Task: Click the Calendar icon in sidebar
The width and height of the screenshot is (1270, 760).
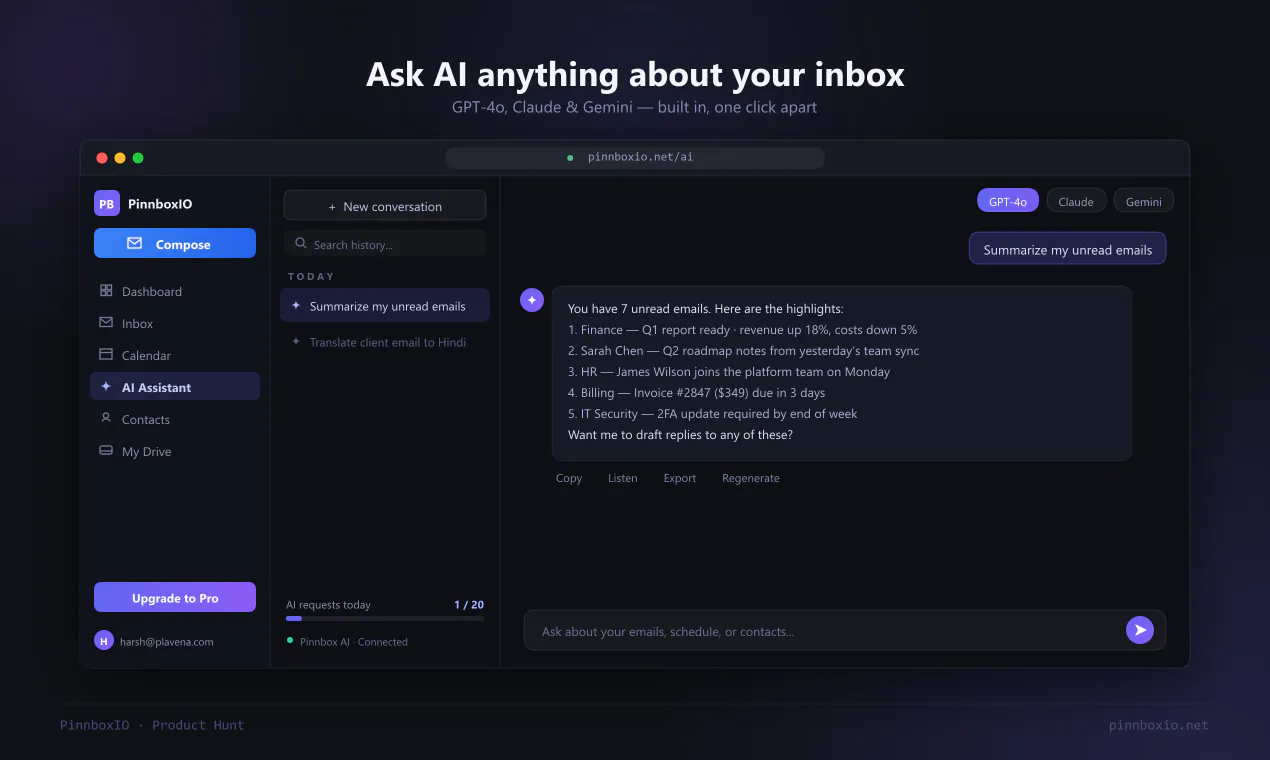Action: pos(106,355)
